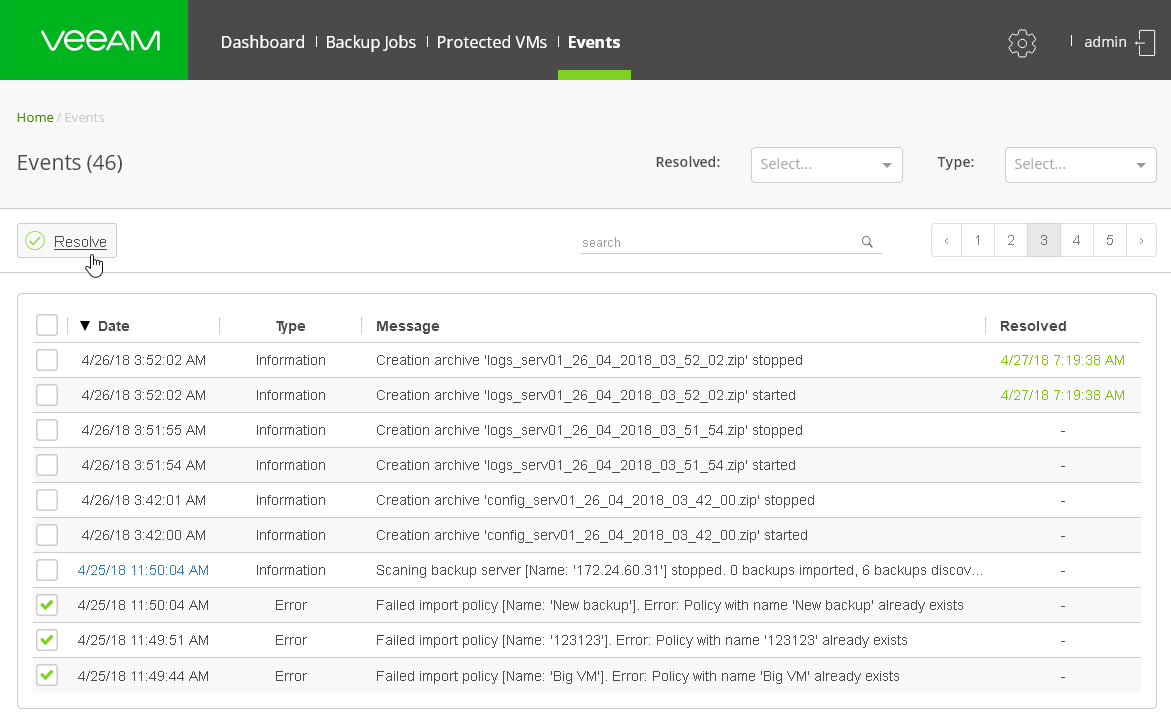Click the Home breadcrumb link
Viewport: 1171px width, 724px height.
pyautogui.click(x=35, y=117)
